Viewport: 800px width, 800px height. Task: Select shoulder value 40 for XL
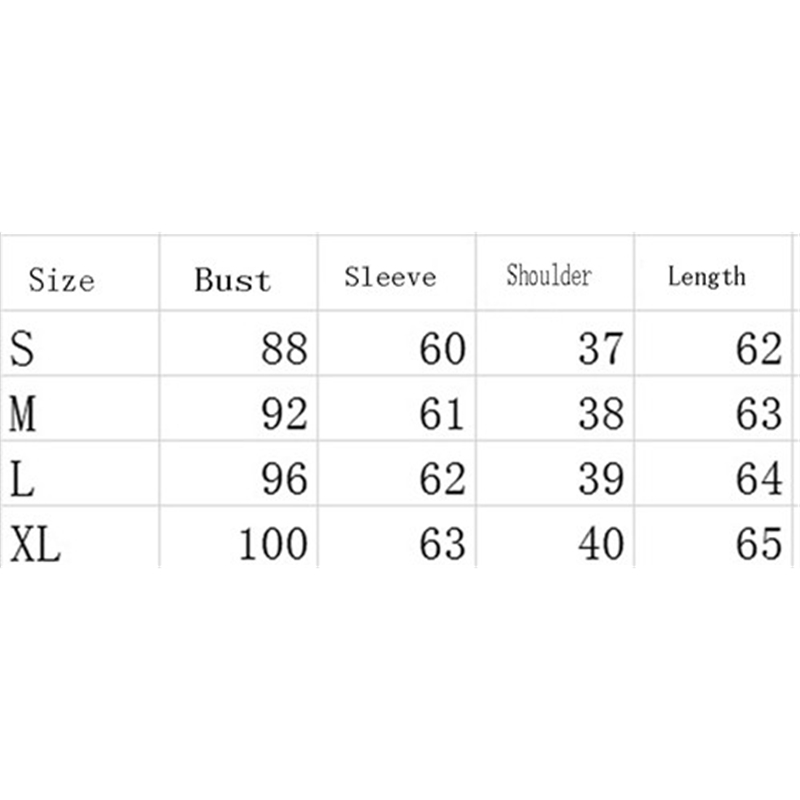coord(601,545)
